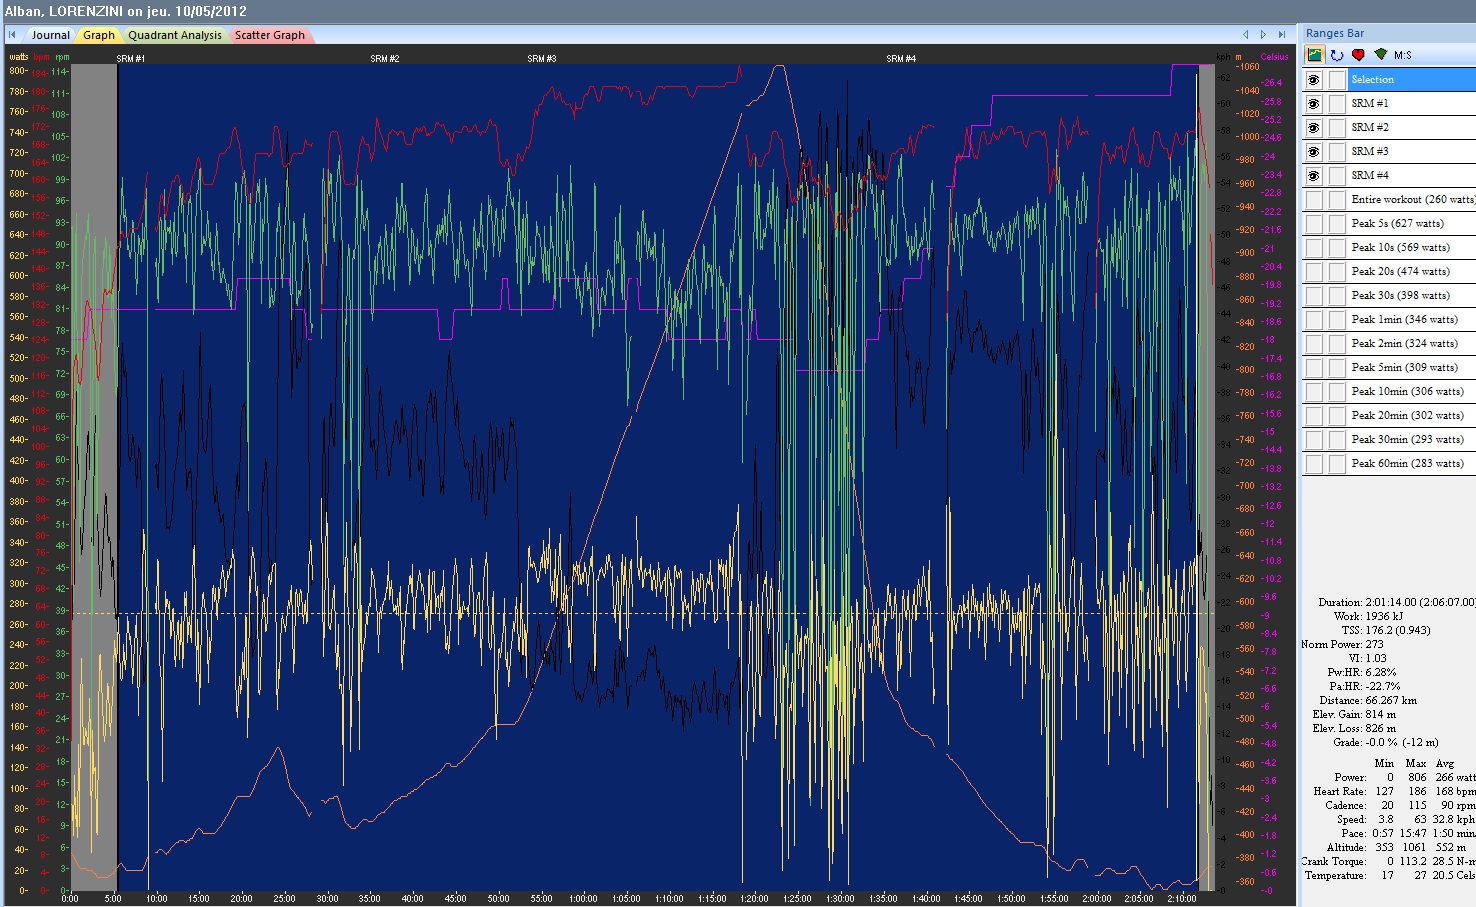Show the Peak 5s range visibility box
The width and height of the screenshot is (1476, 907).
click(x=1314, y=224)
